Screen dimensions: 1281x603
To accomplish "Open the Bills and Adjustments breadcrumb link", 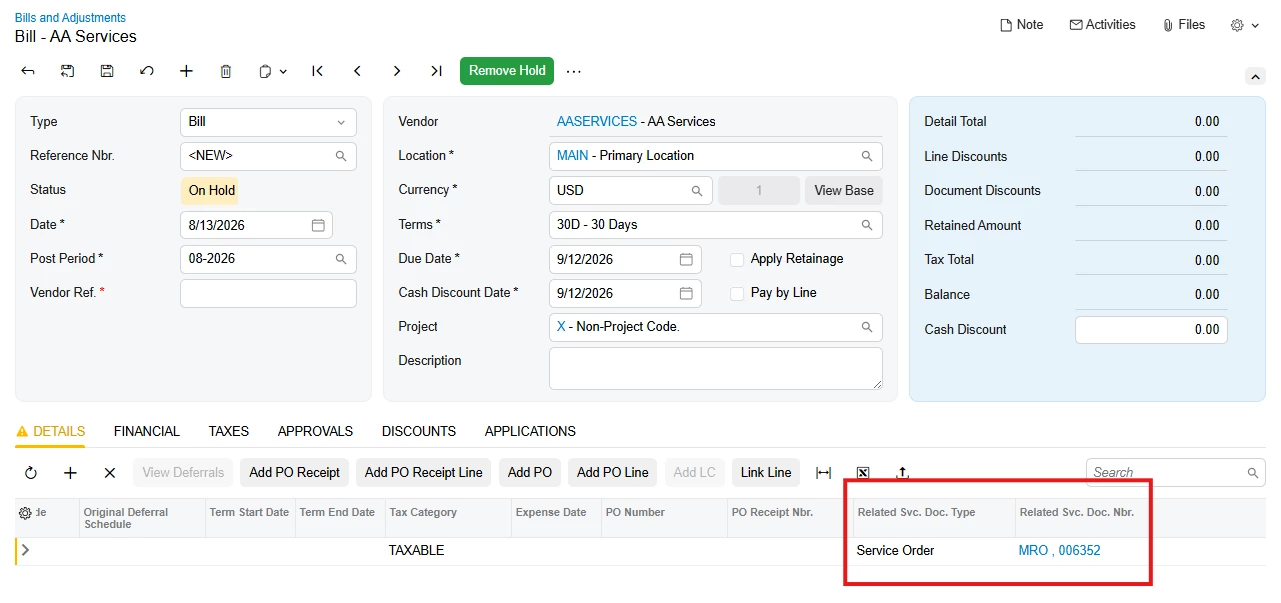I will [70, 18].
